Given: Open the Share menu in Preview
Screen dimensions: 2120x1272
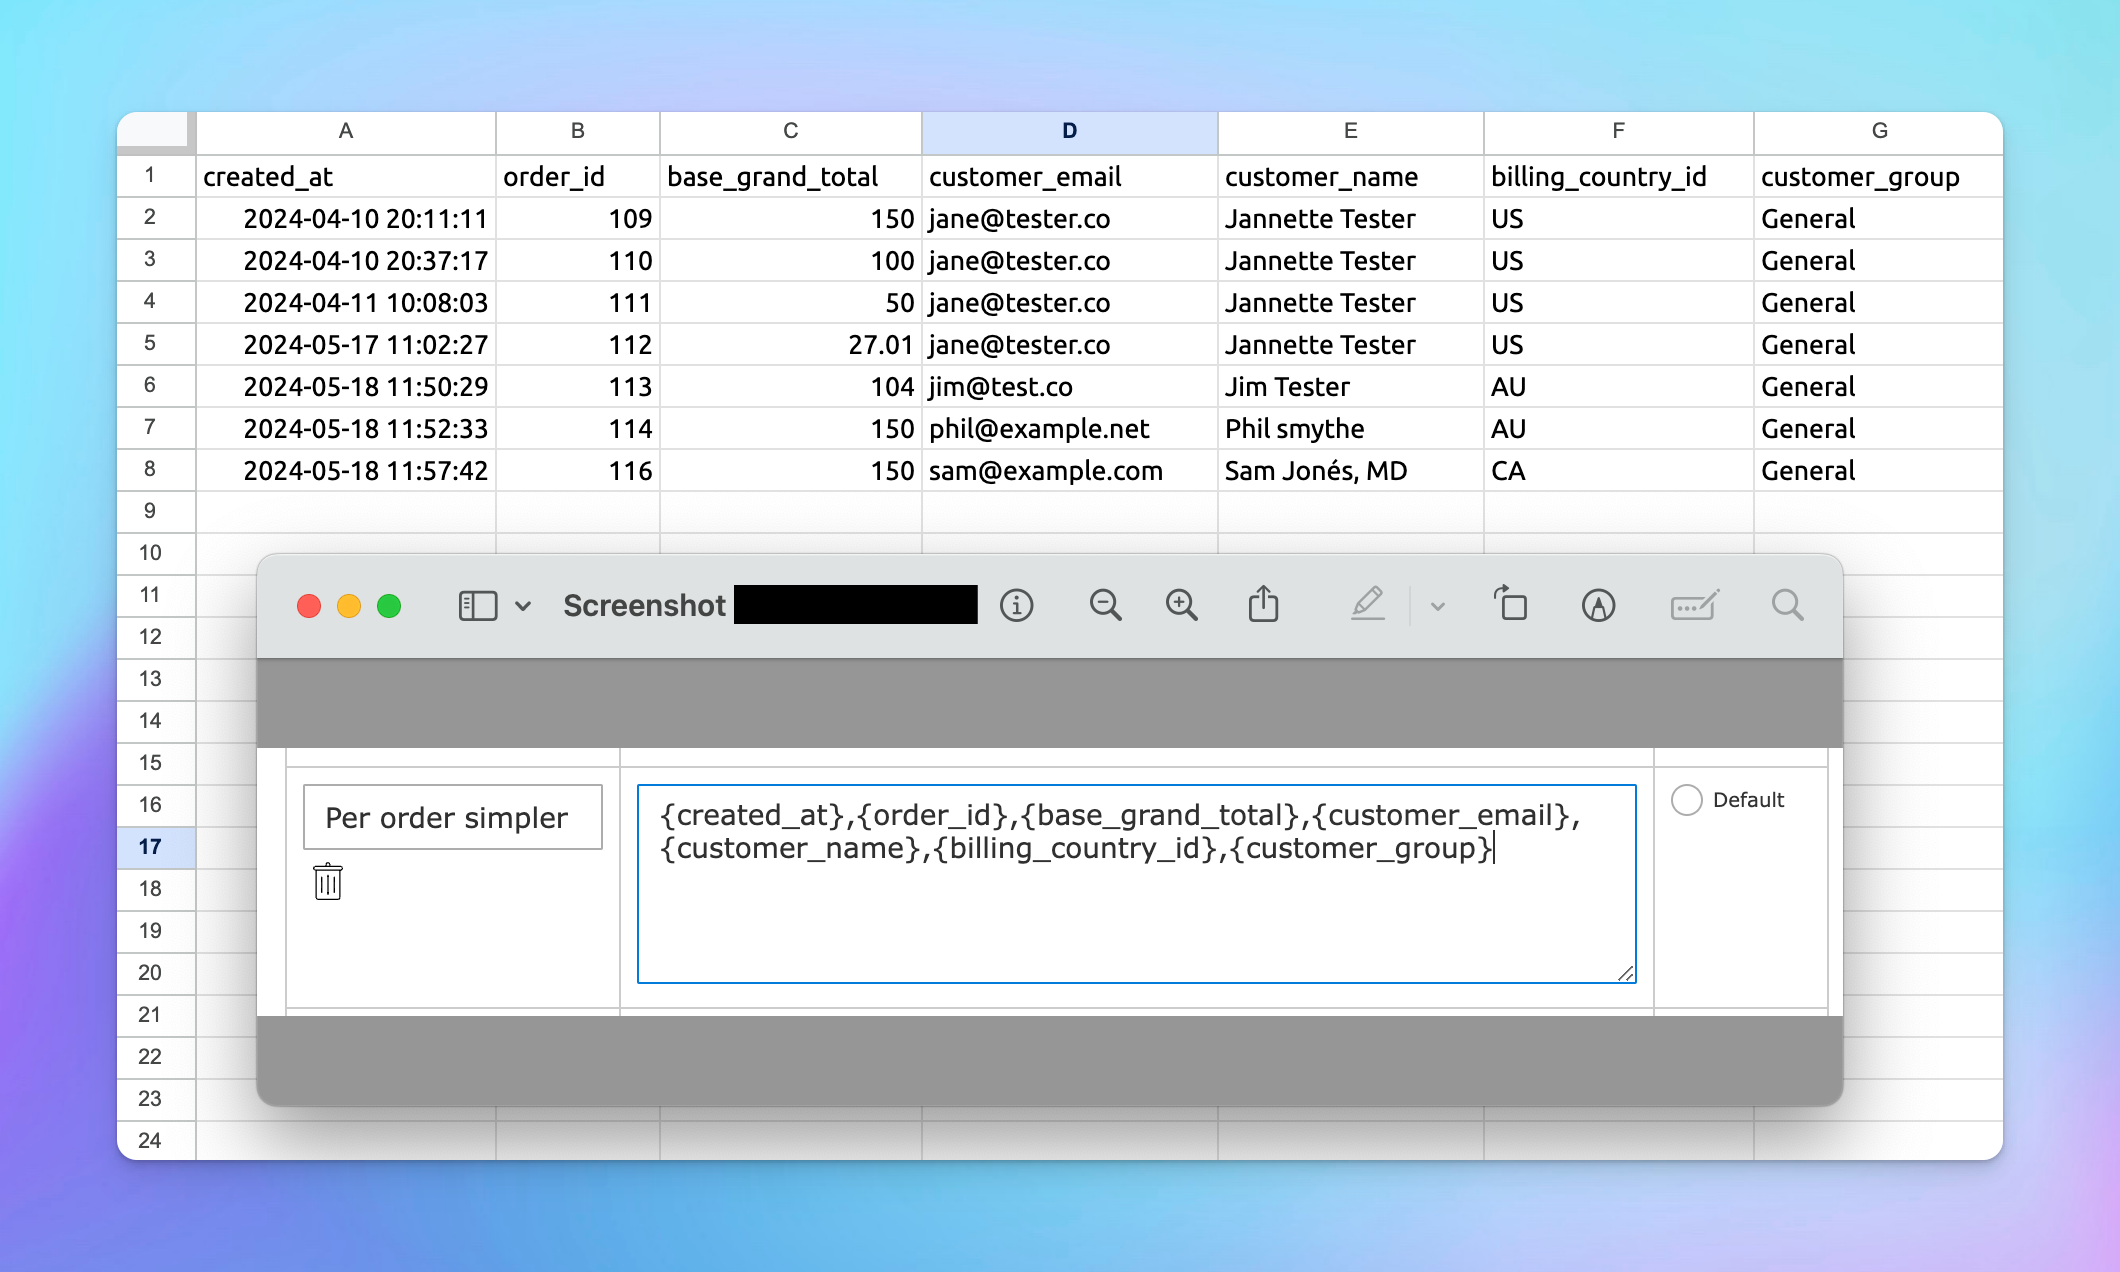Looking at the screenshot, I should [x=1263, y=604].
